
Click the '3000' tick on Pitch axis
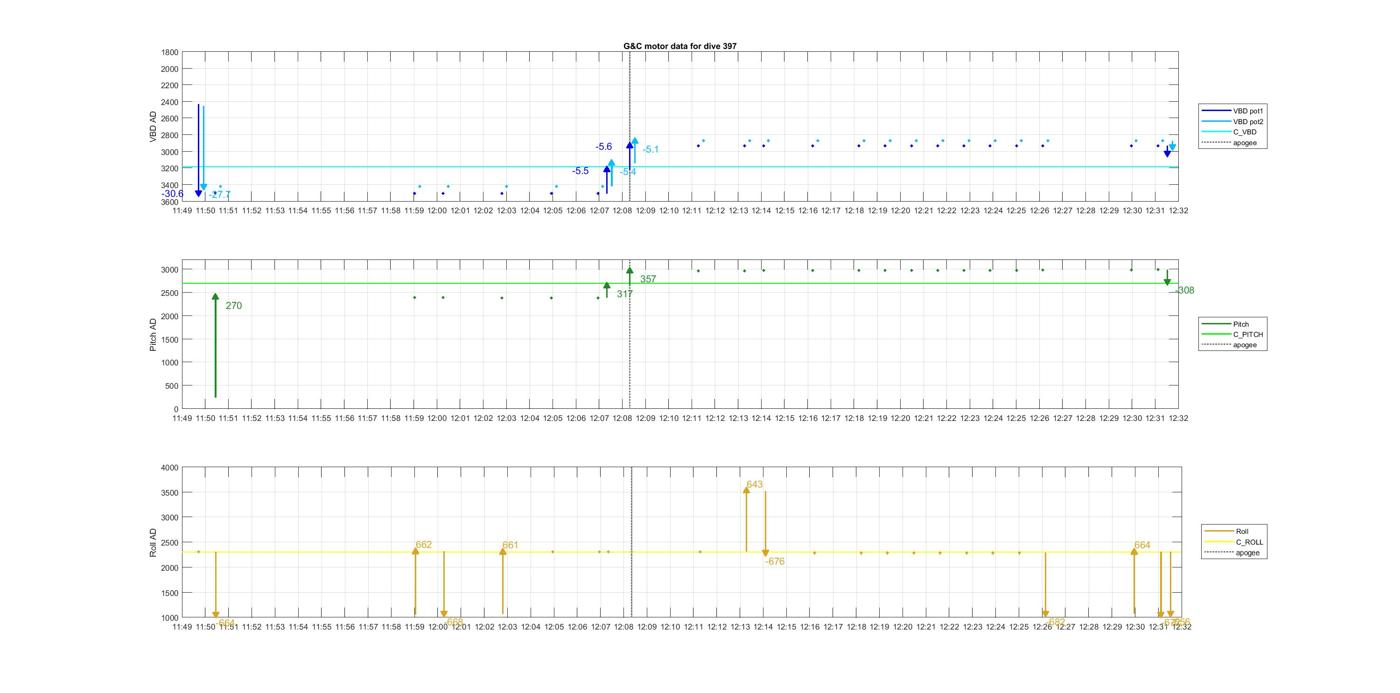[x=170, y=270]
